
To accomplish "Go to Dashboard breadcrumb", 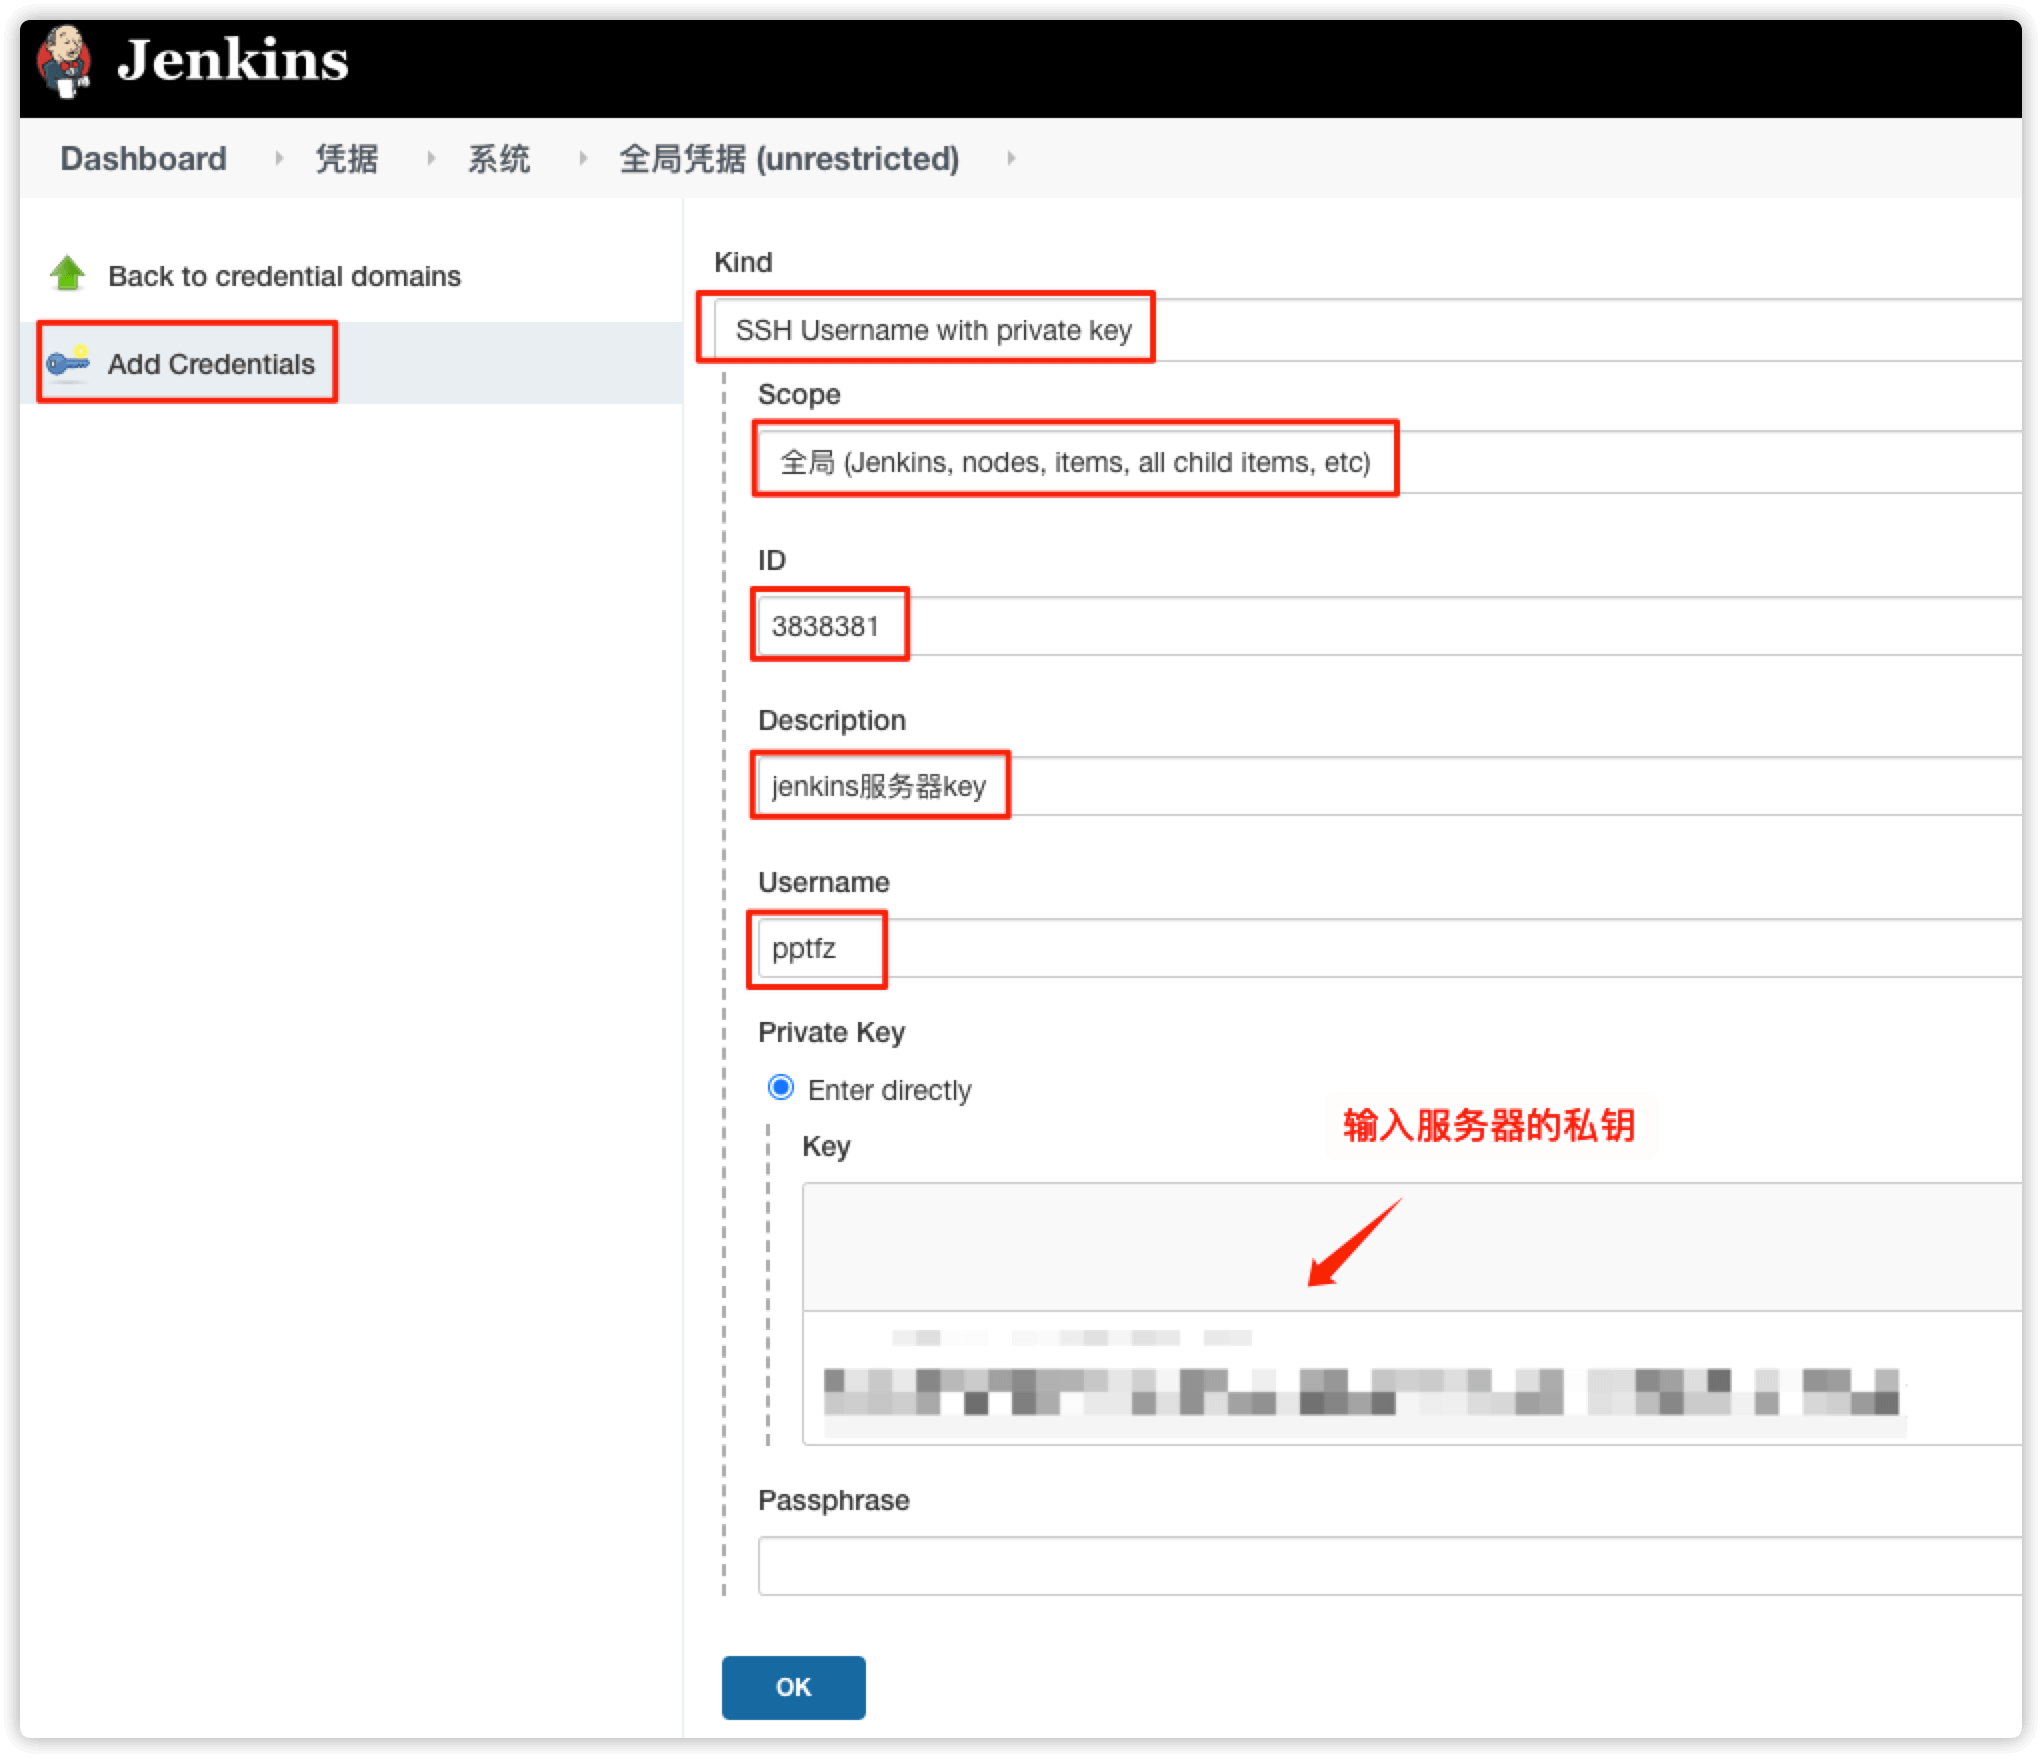I will pyautogui.click(x=143, y=158).
